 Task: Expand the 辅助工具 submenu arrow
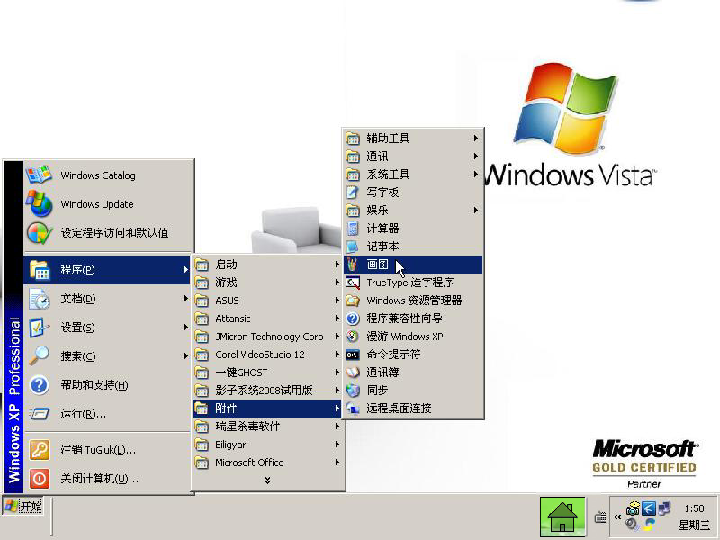pos(476,138)
